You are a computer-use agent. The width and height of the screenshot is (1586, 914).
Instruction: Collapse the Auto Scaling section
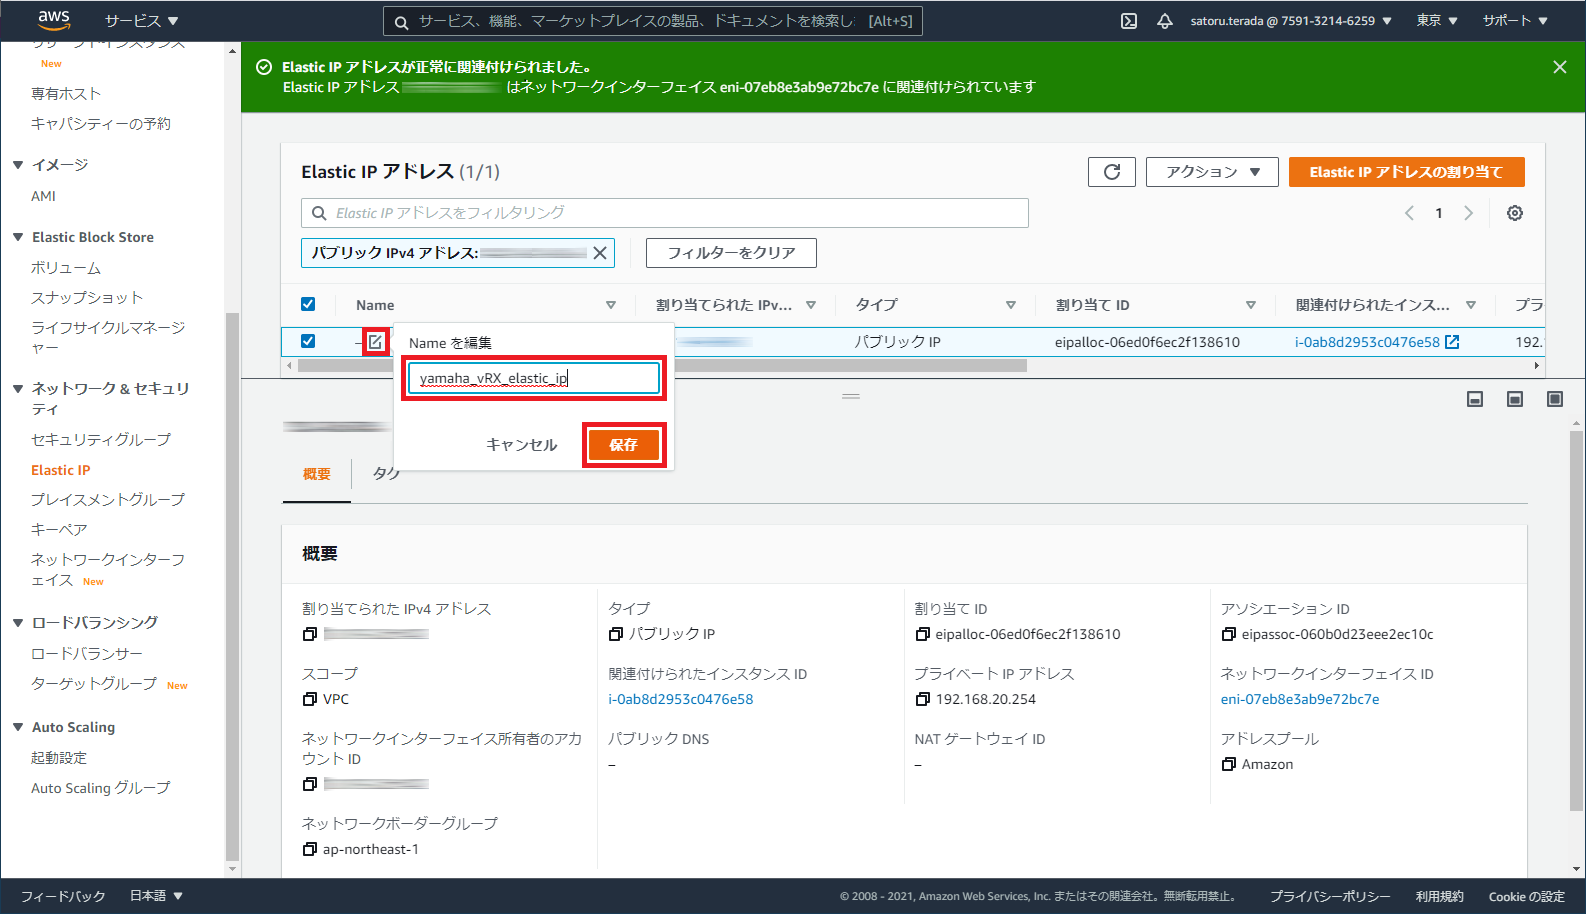(x=18, y=727)
